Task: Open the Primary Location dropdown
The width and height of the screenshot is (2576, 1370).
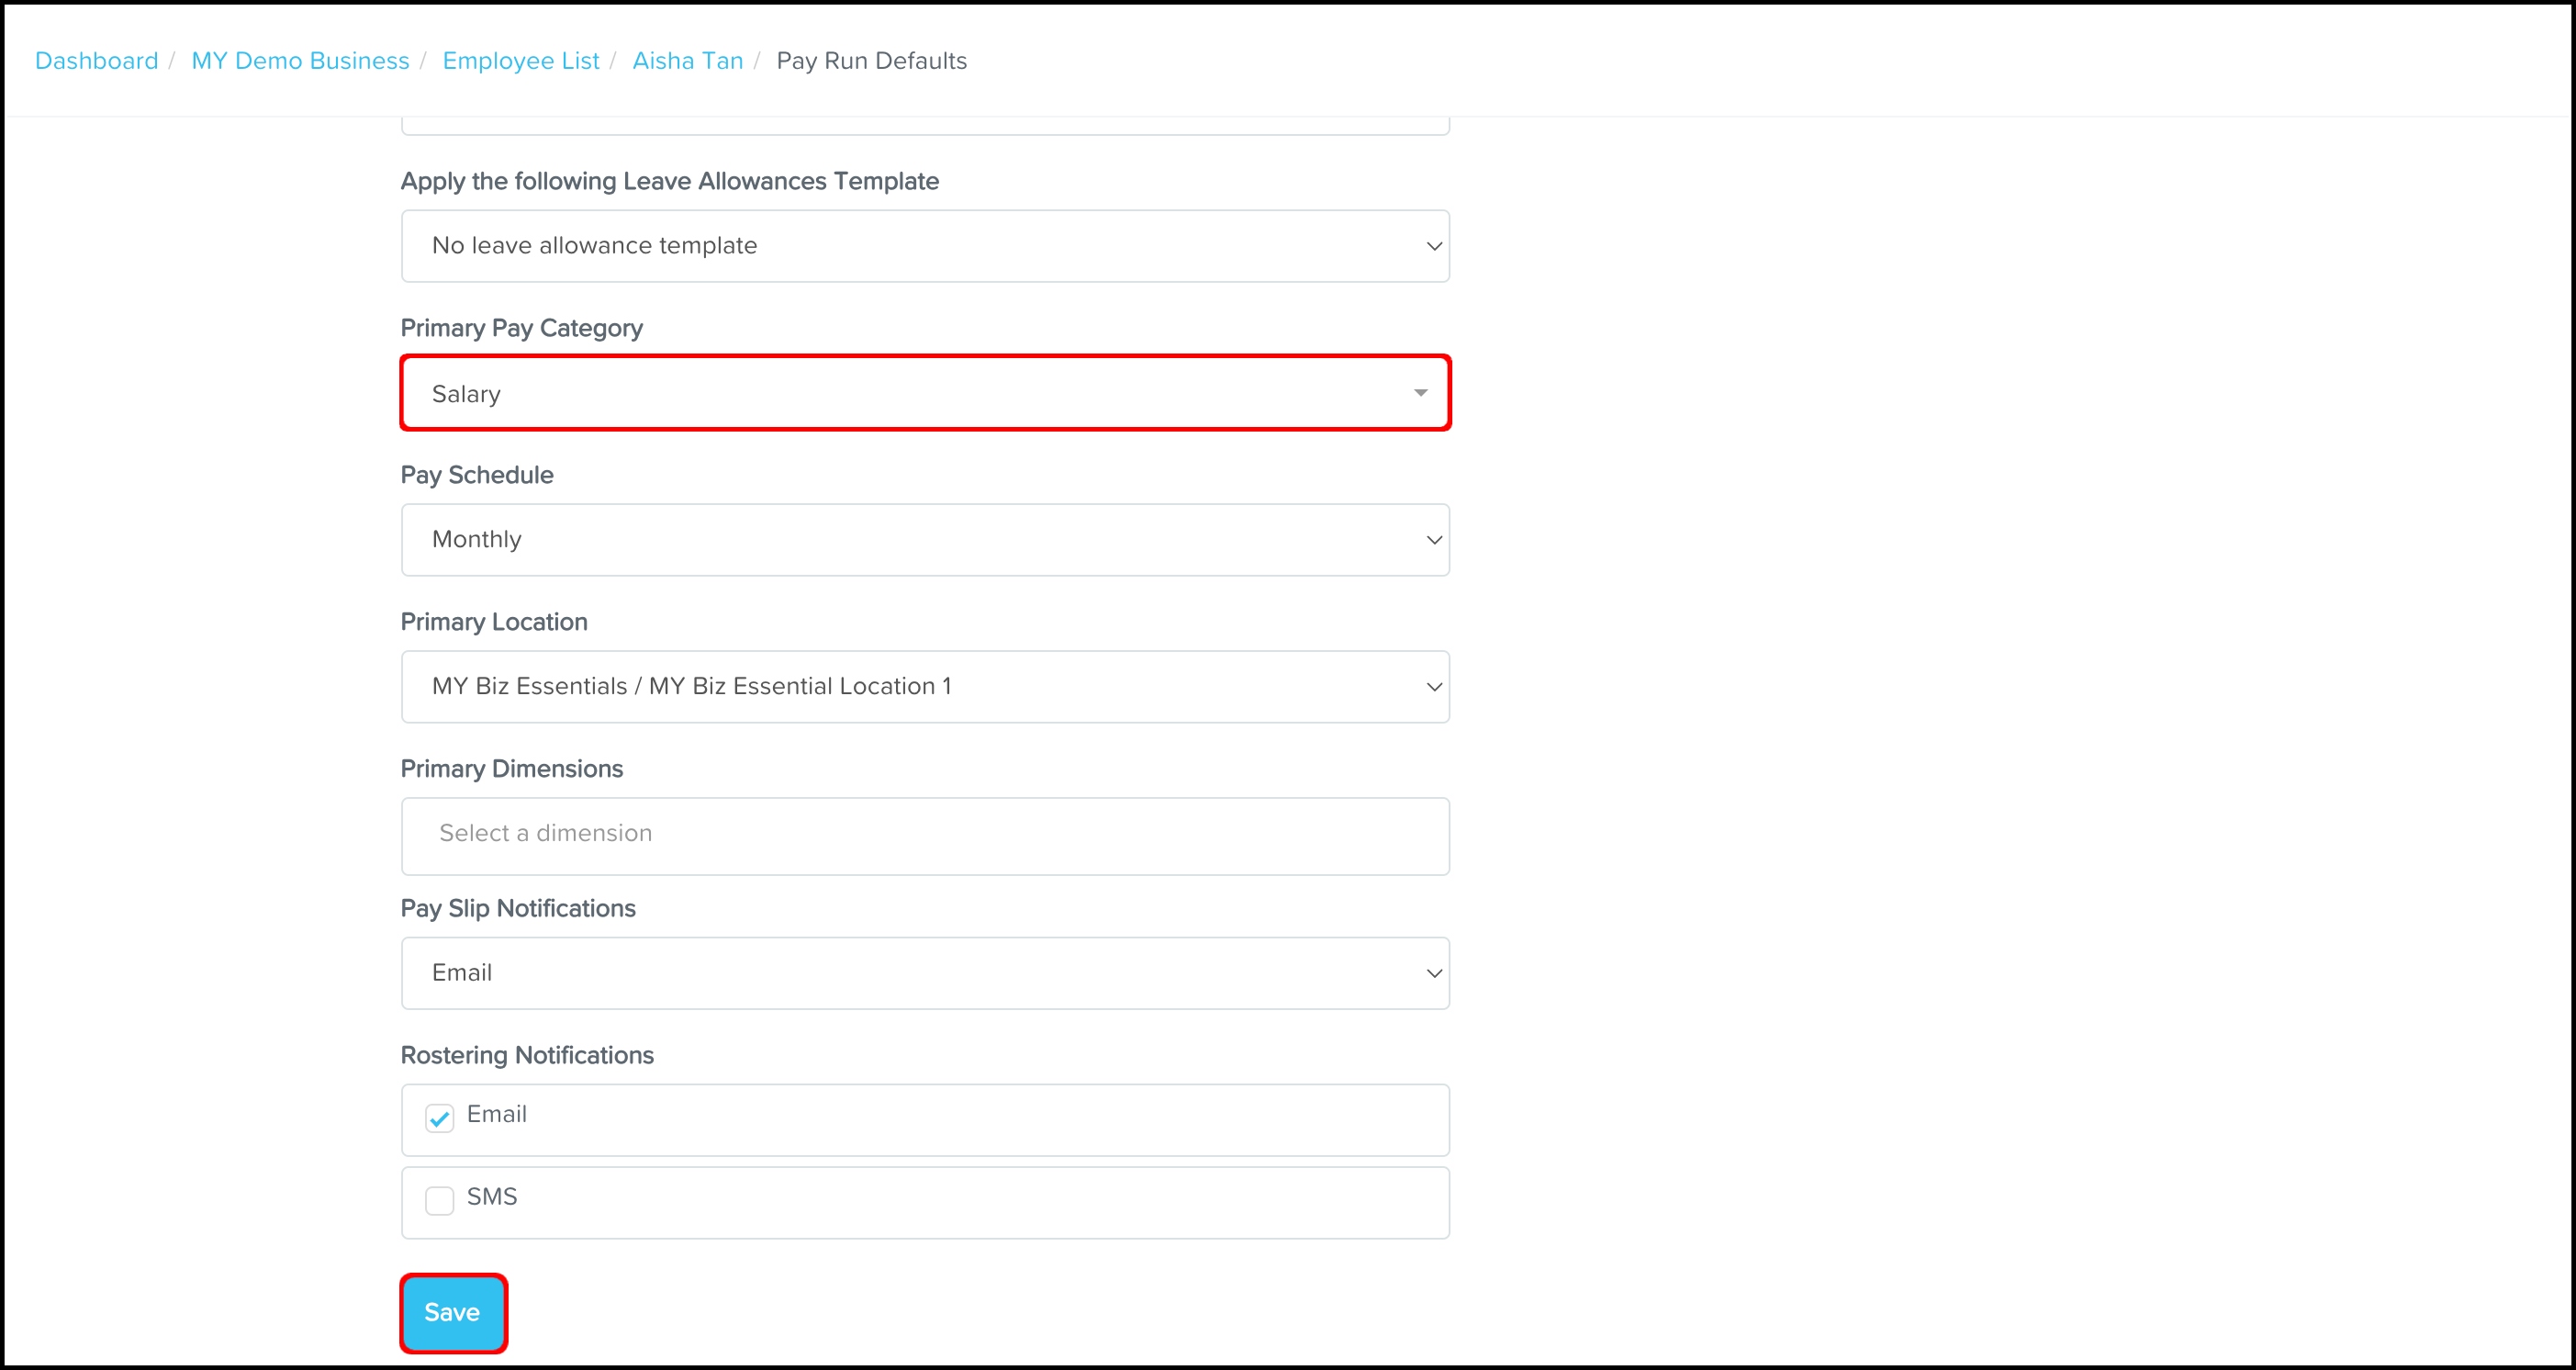Action: [x=924, y=687]
